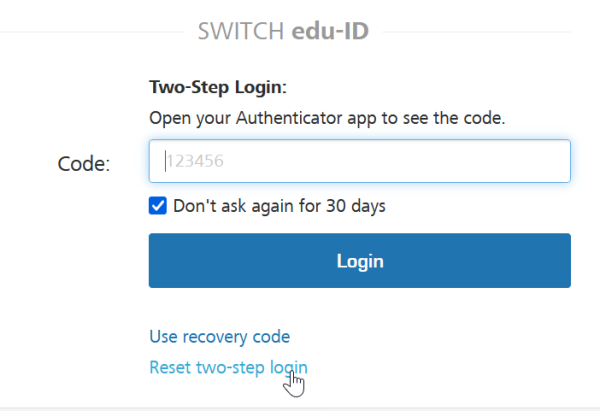Follow the Reset two-step login link
The image size is (600, 411).
[x=228, y=367]
